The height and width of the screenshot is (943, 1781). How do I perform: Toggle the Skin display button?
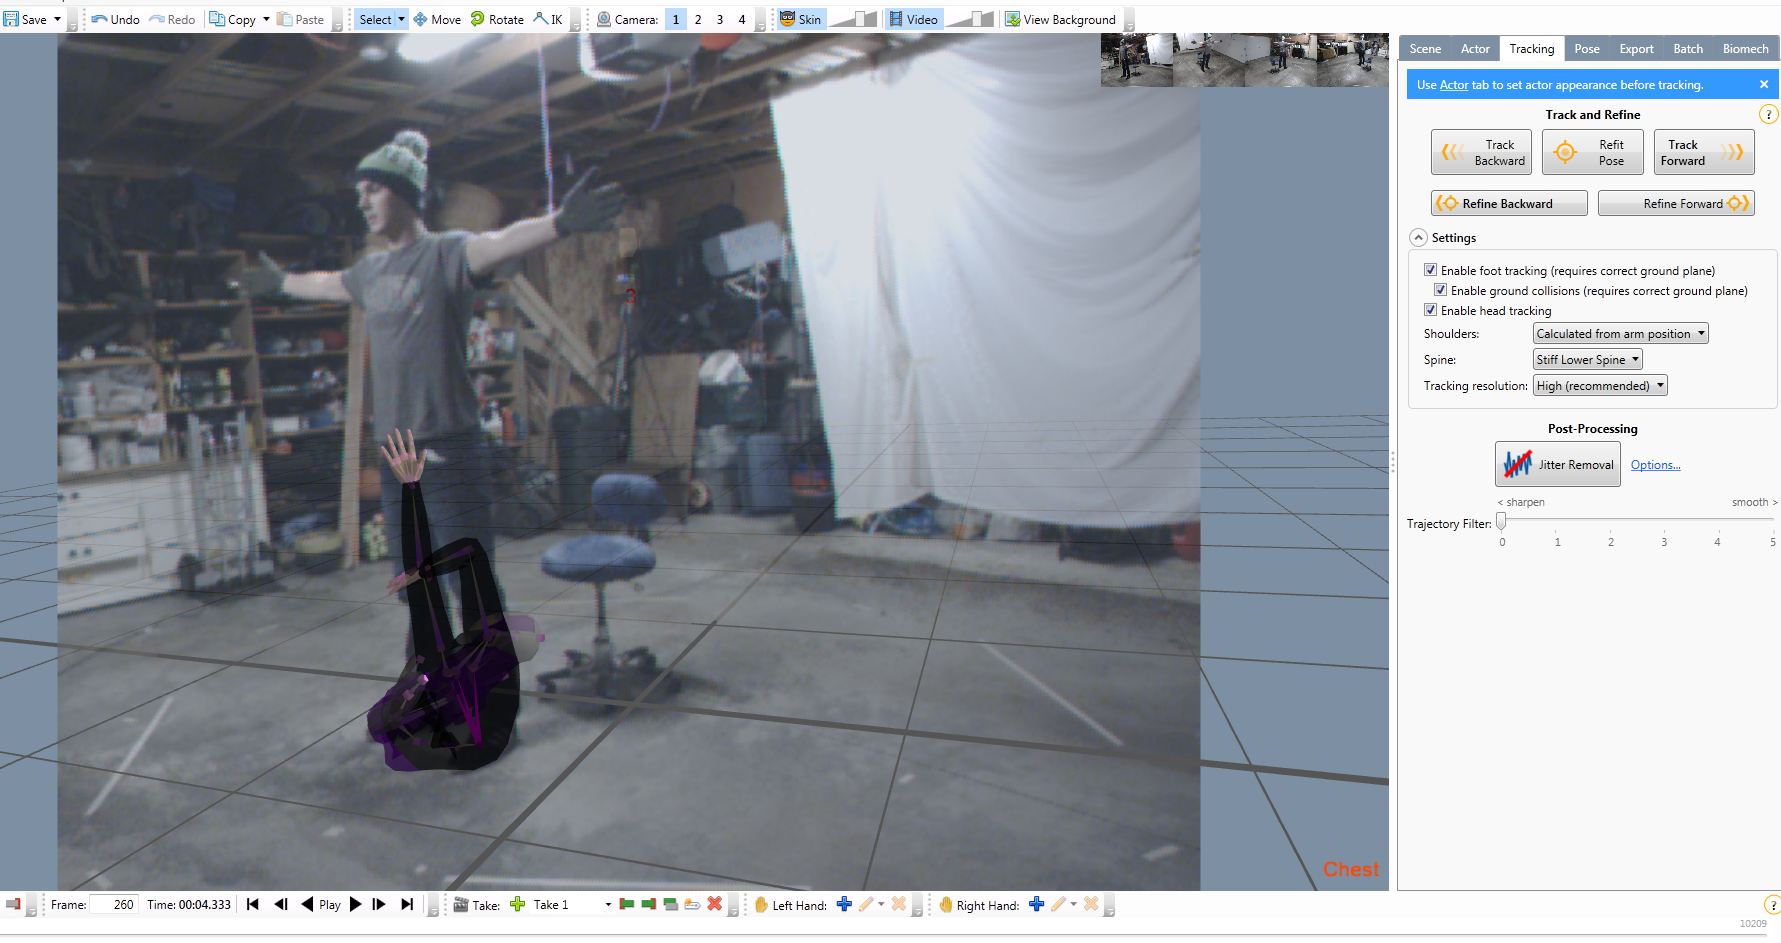point(800,19)
